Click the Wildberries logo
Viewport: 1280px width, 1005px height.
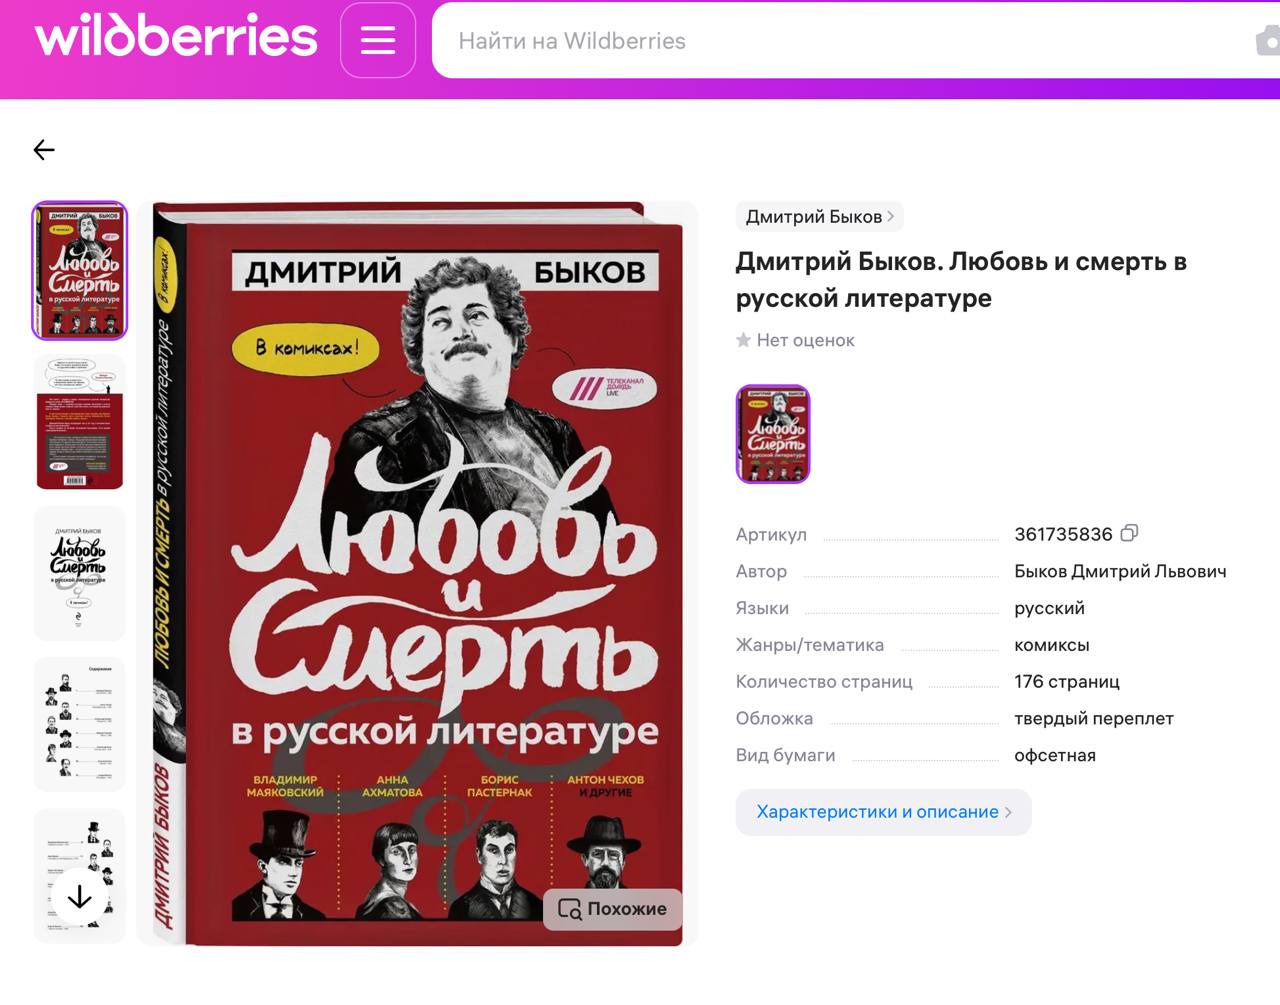click(x=176, y=36)
